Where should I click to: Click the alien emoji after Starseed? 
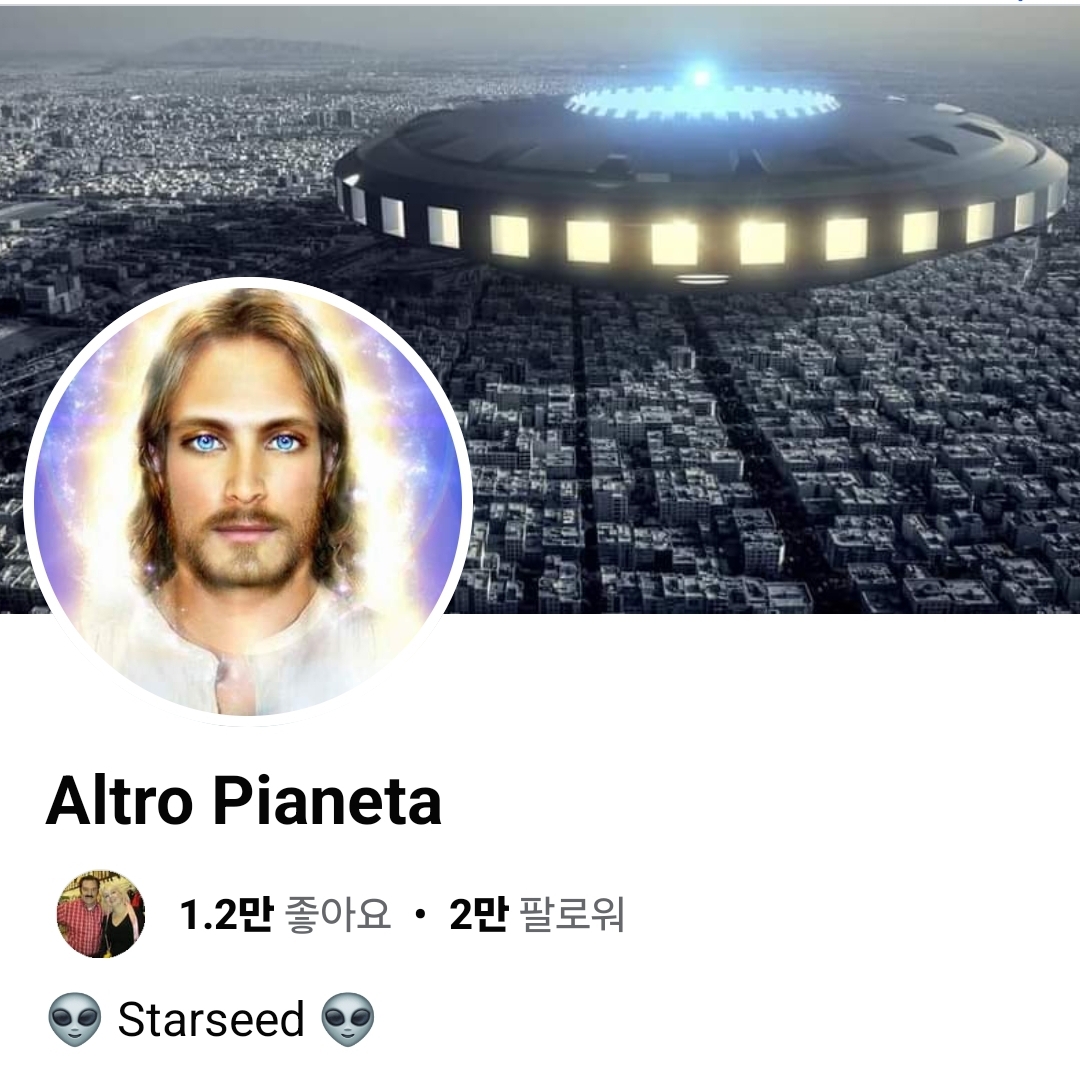pyautogui.click(x=349, y=1020)
